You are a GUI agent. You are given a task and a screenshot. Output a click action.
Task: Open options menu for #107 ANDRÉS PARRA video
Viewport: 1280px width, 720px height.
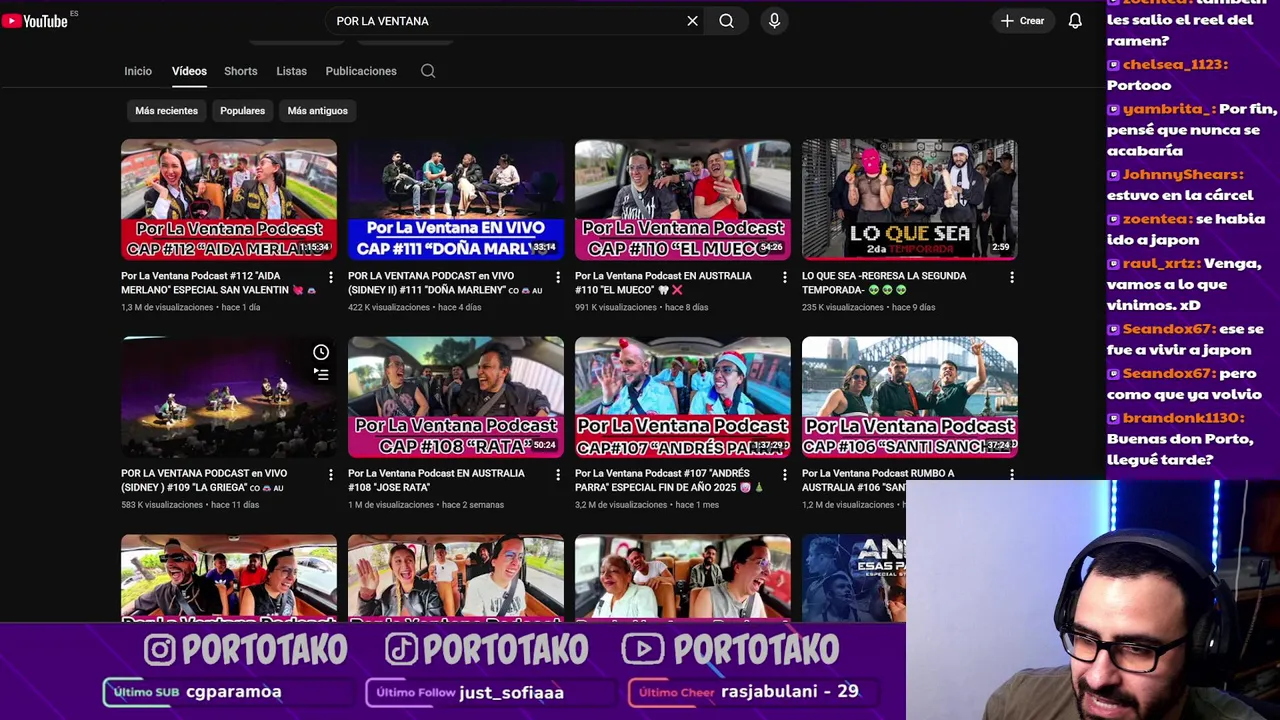(785, 475)
